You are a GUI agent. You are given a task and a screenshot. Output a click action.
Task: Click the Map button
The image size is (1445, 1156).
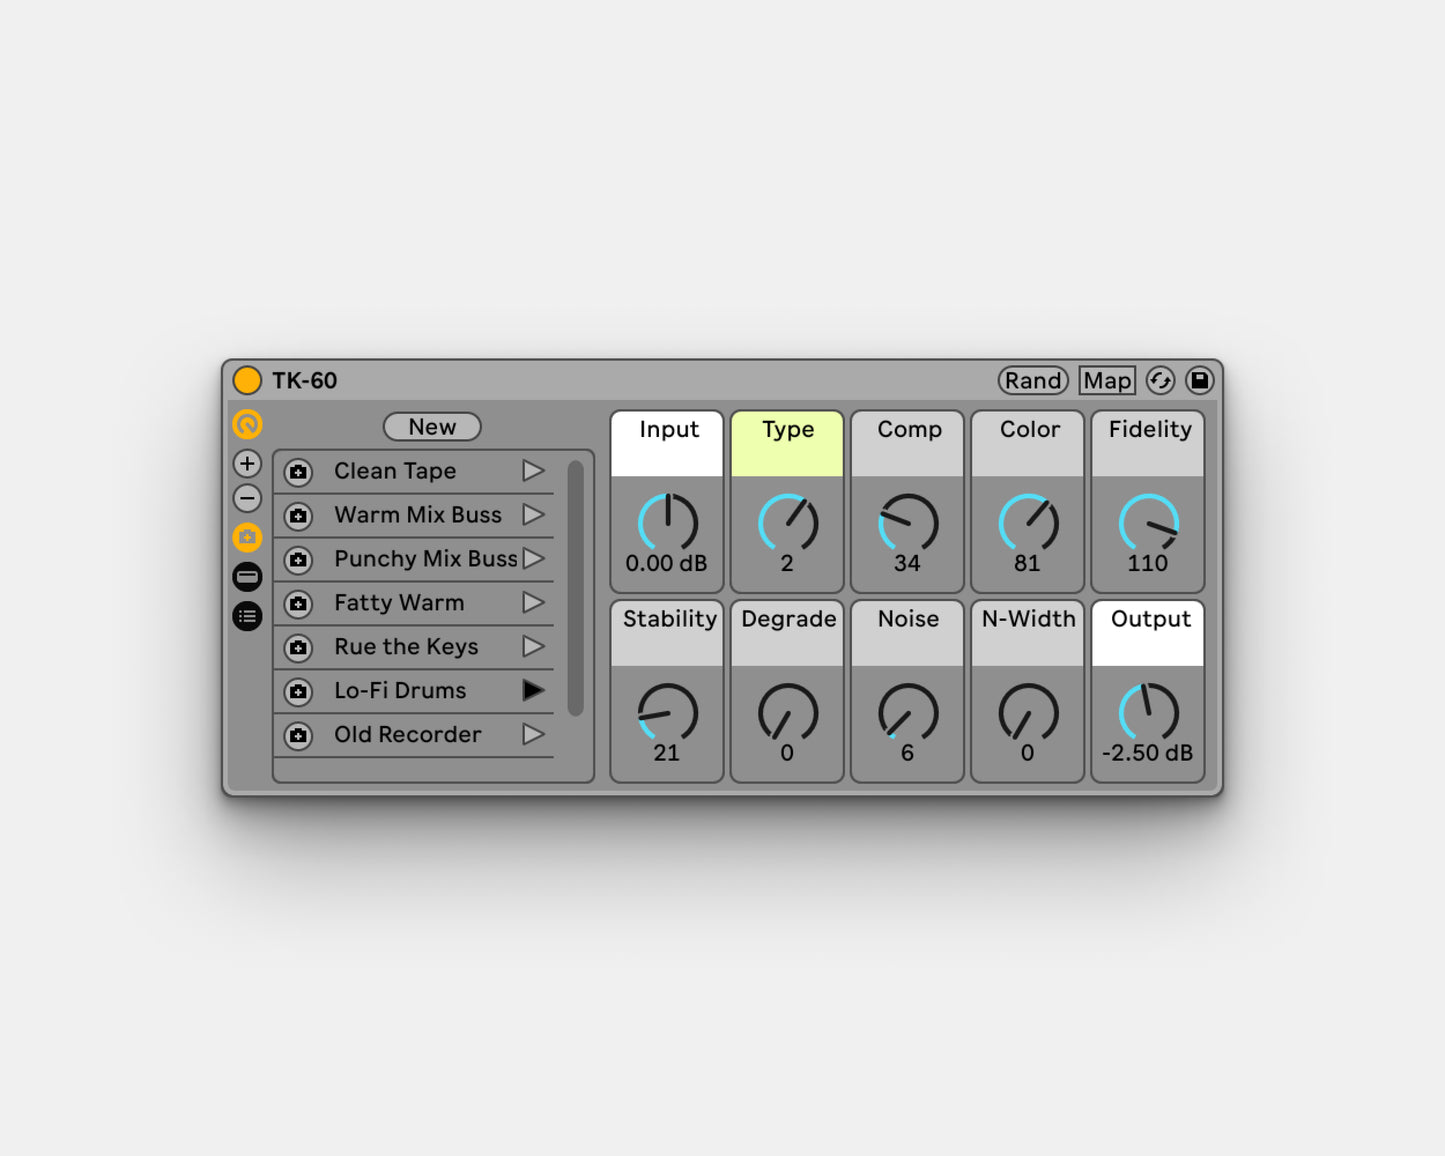pyautogui.click(x=1107, y=381)
